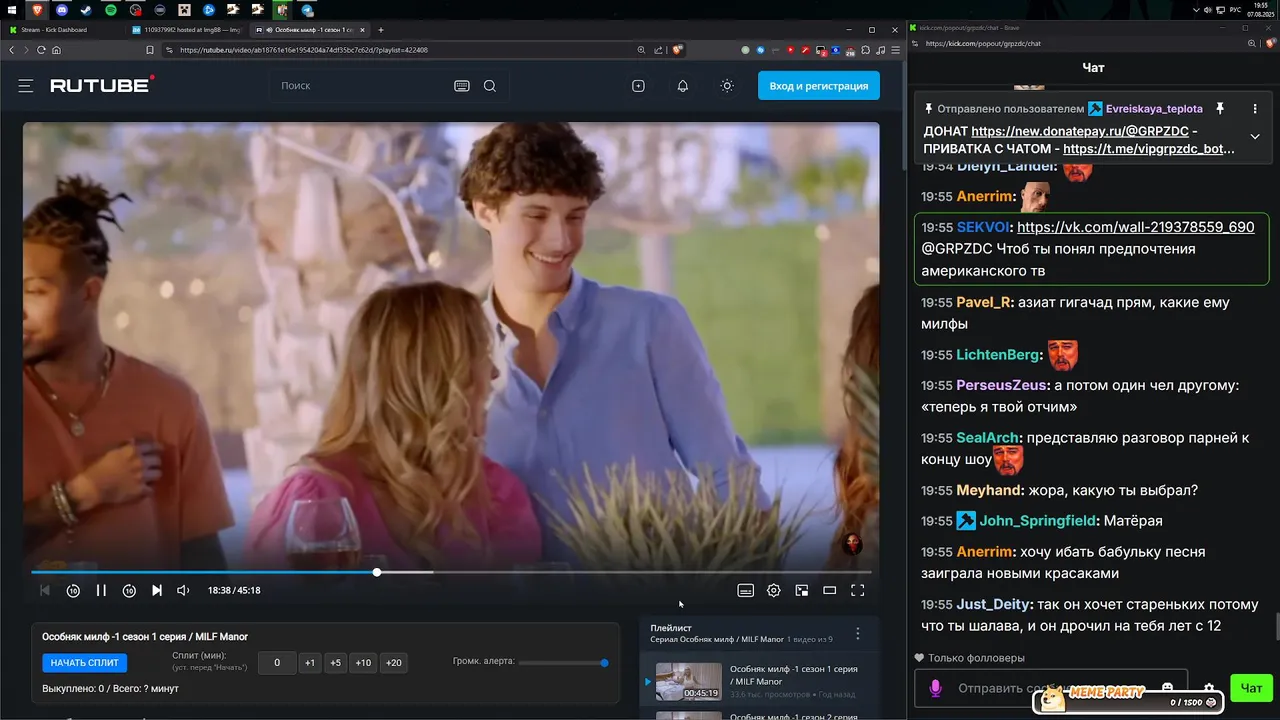
Task: Open Spotify from the taskbar
Action: coord(111,9)
